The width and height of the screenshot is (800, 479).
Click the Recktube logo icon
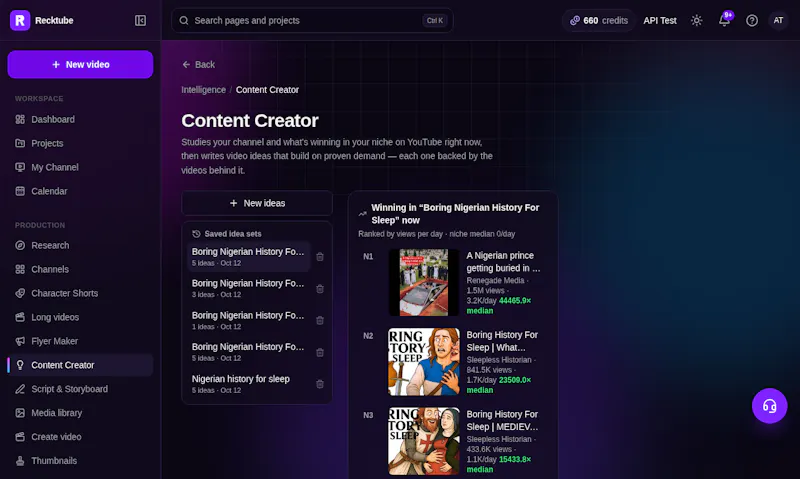20,20
